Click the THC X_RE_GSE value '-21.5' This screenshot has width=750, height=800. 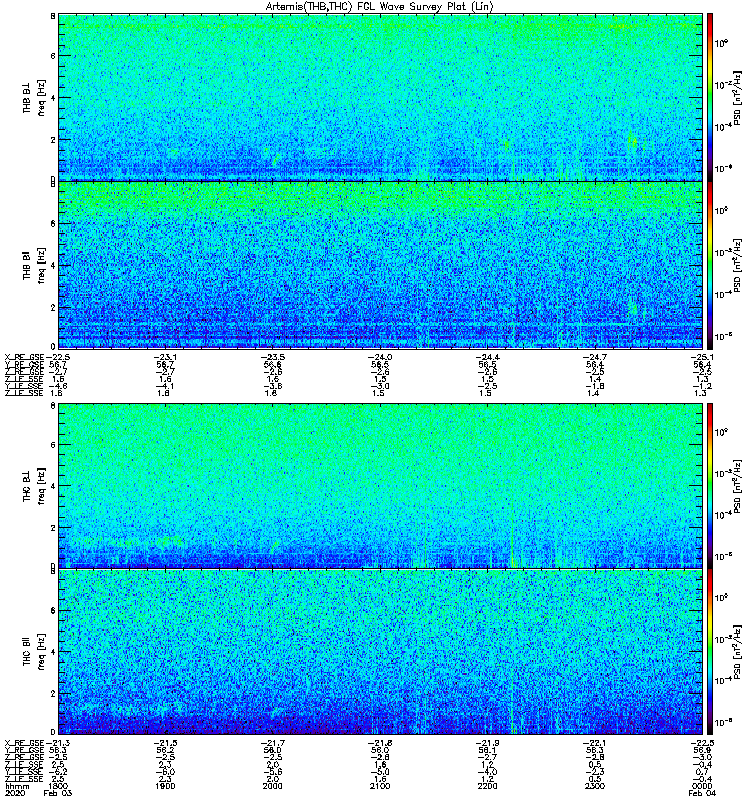(x=165, y=743)
